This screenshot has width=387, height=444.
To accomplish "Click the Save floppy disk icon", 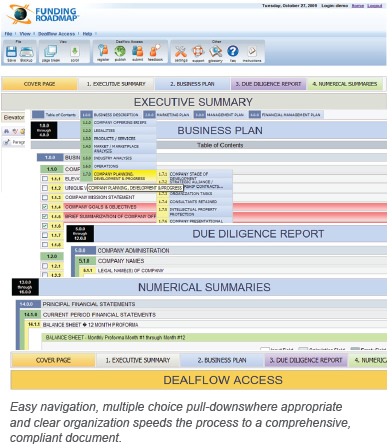I will click(x=11, y=52).
